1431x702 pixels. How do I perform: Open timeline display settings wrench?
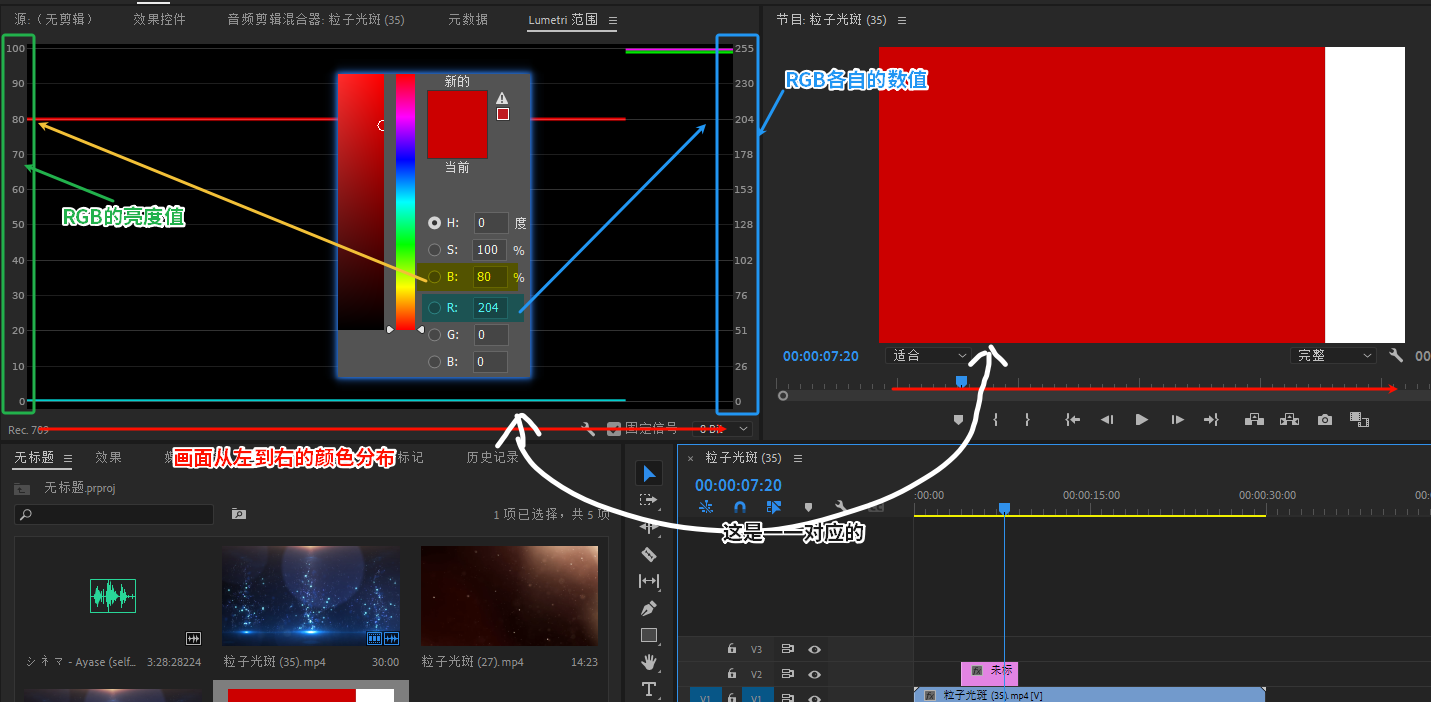pyautogui.click(x=842, y=507)
